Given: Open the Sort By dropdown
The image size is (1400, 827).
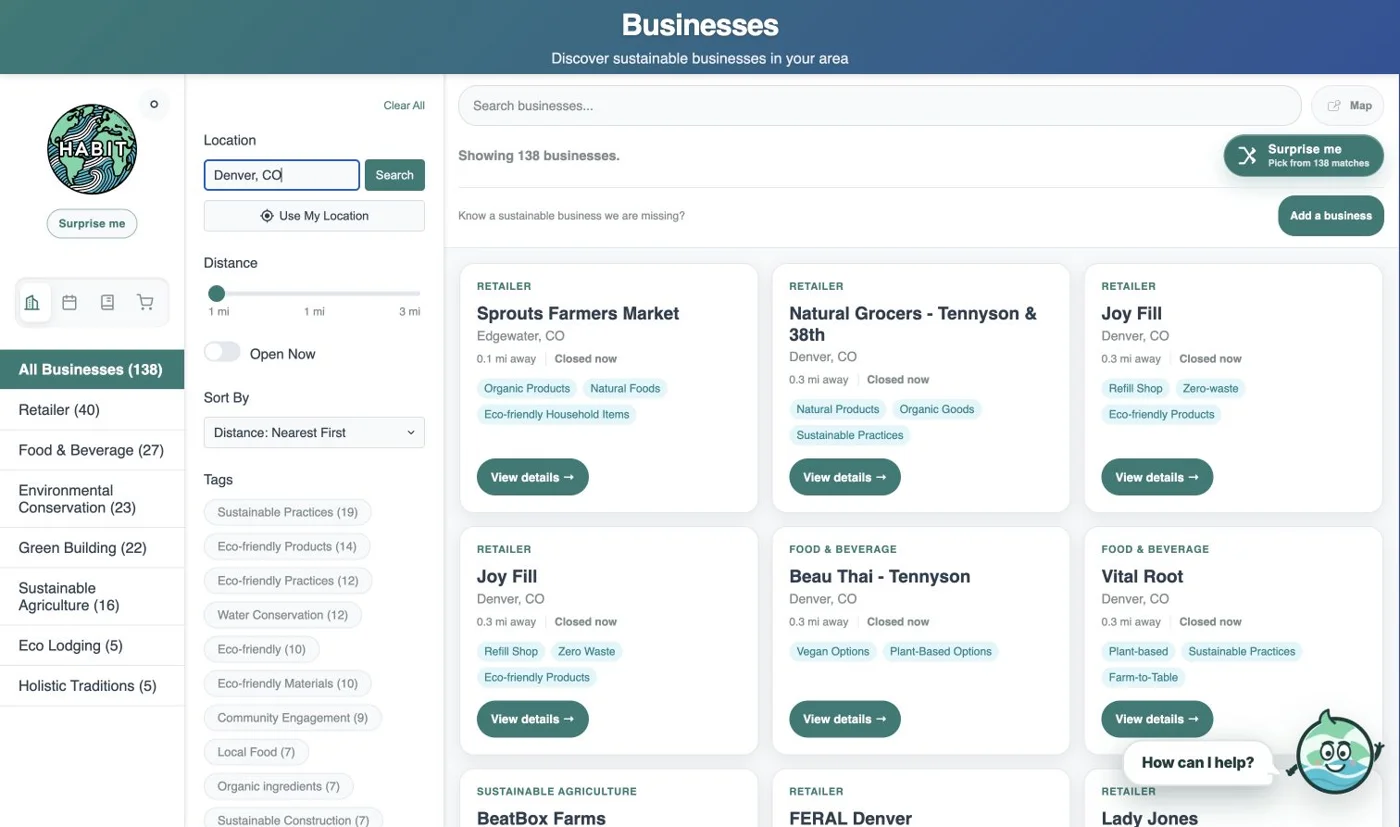Looking at the screenshot, I should point(314,432).
